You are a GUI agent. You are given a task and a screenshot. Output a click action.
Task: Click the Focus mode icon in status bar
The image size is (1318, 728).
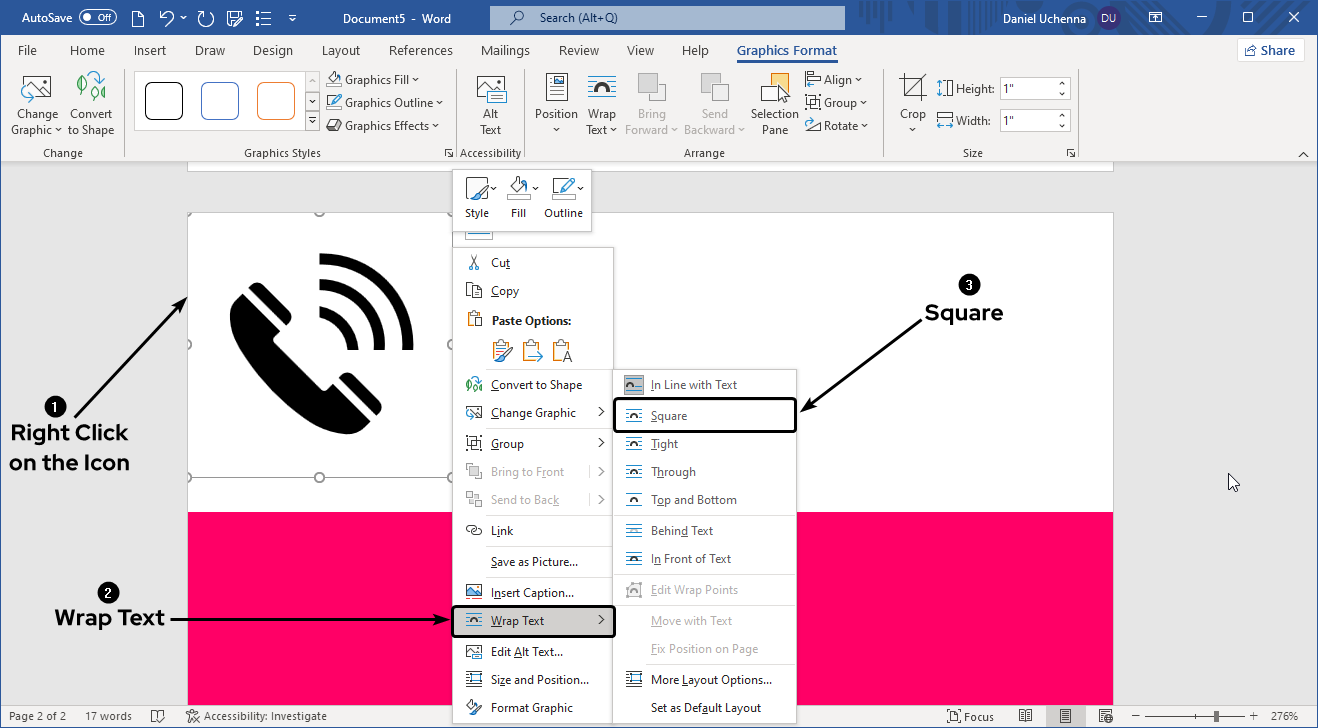click(970, 716)
